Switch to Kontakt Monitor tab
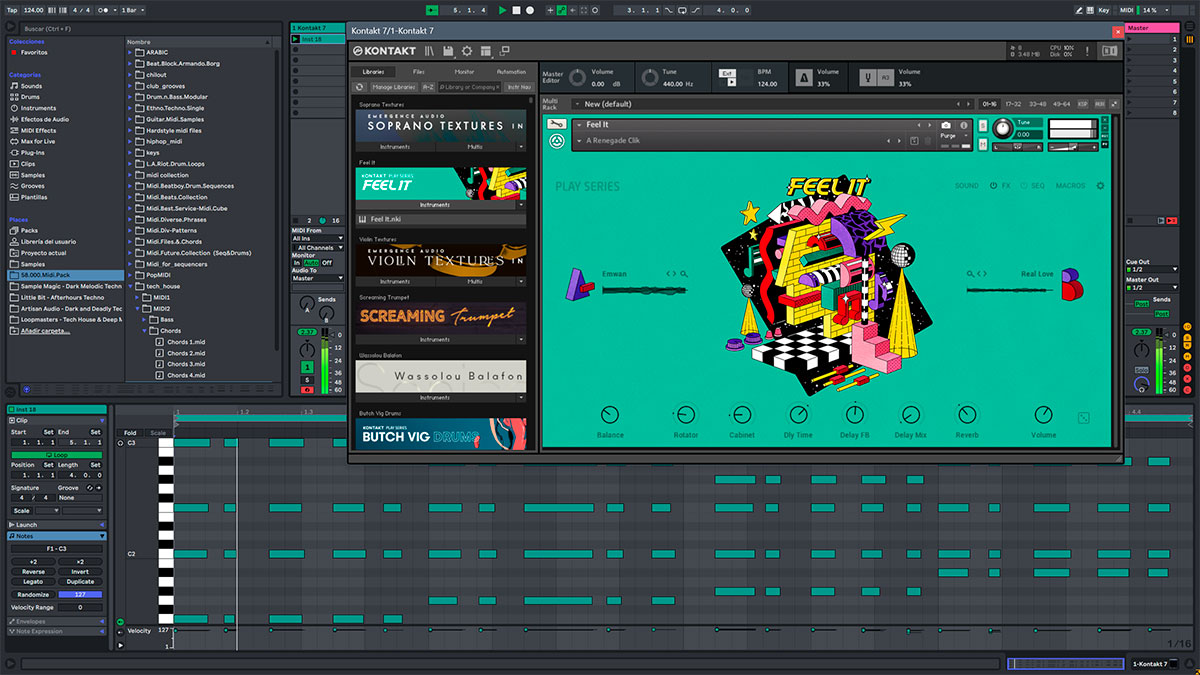This screenshot has width=1200, height=675. [x=465, y=72]
